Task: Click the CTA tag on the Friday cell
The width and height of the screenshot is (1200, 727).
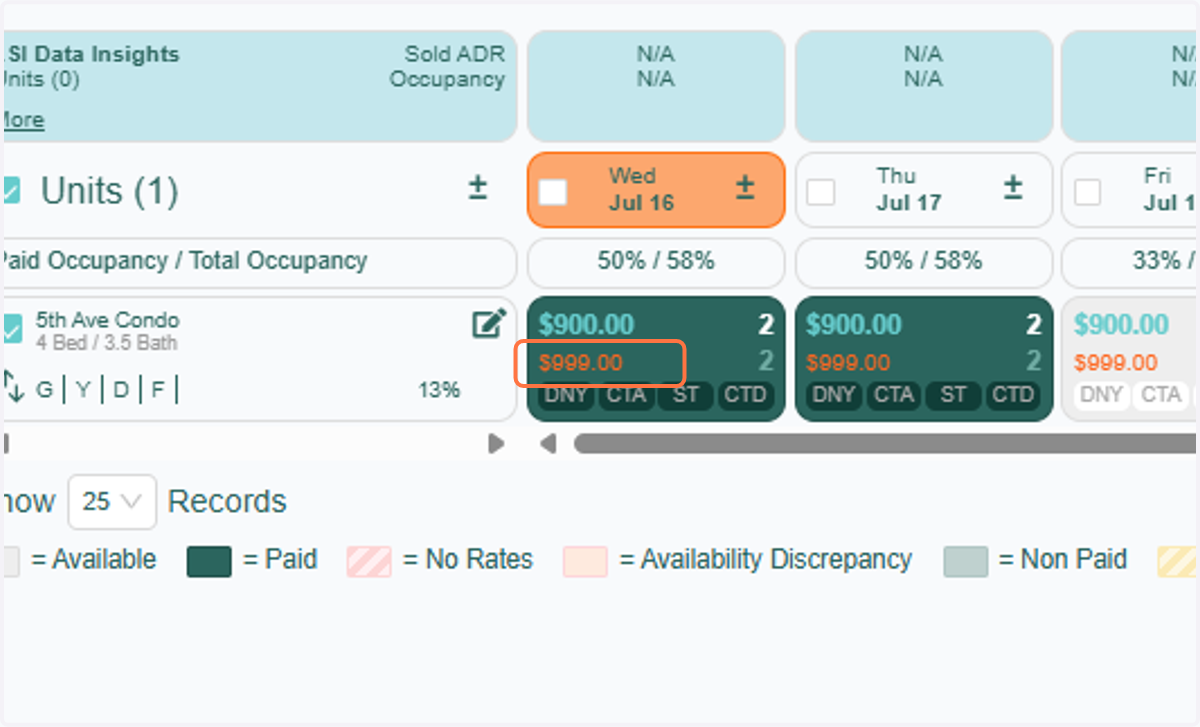Action: click(x=1161, y=395)
